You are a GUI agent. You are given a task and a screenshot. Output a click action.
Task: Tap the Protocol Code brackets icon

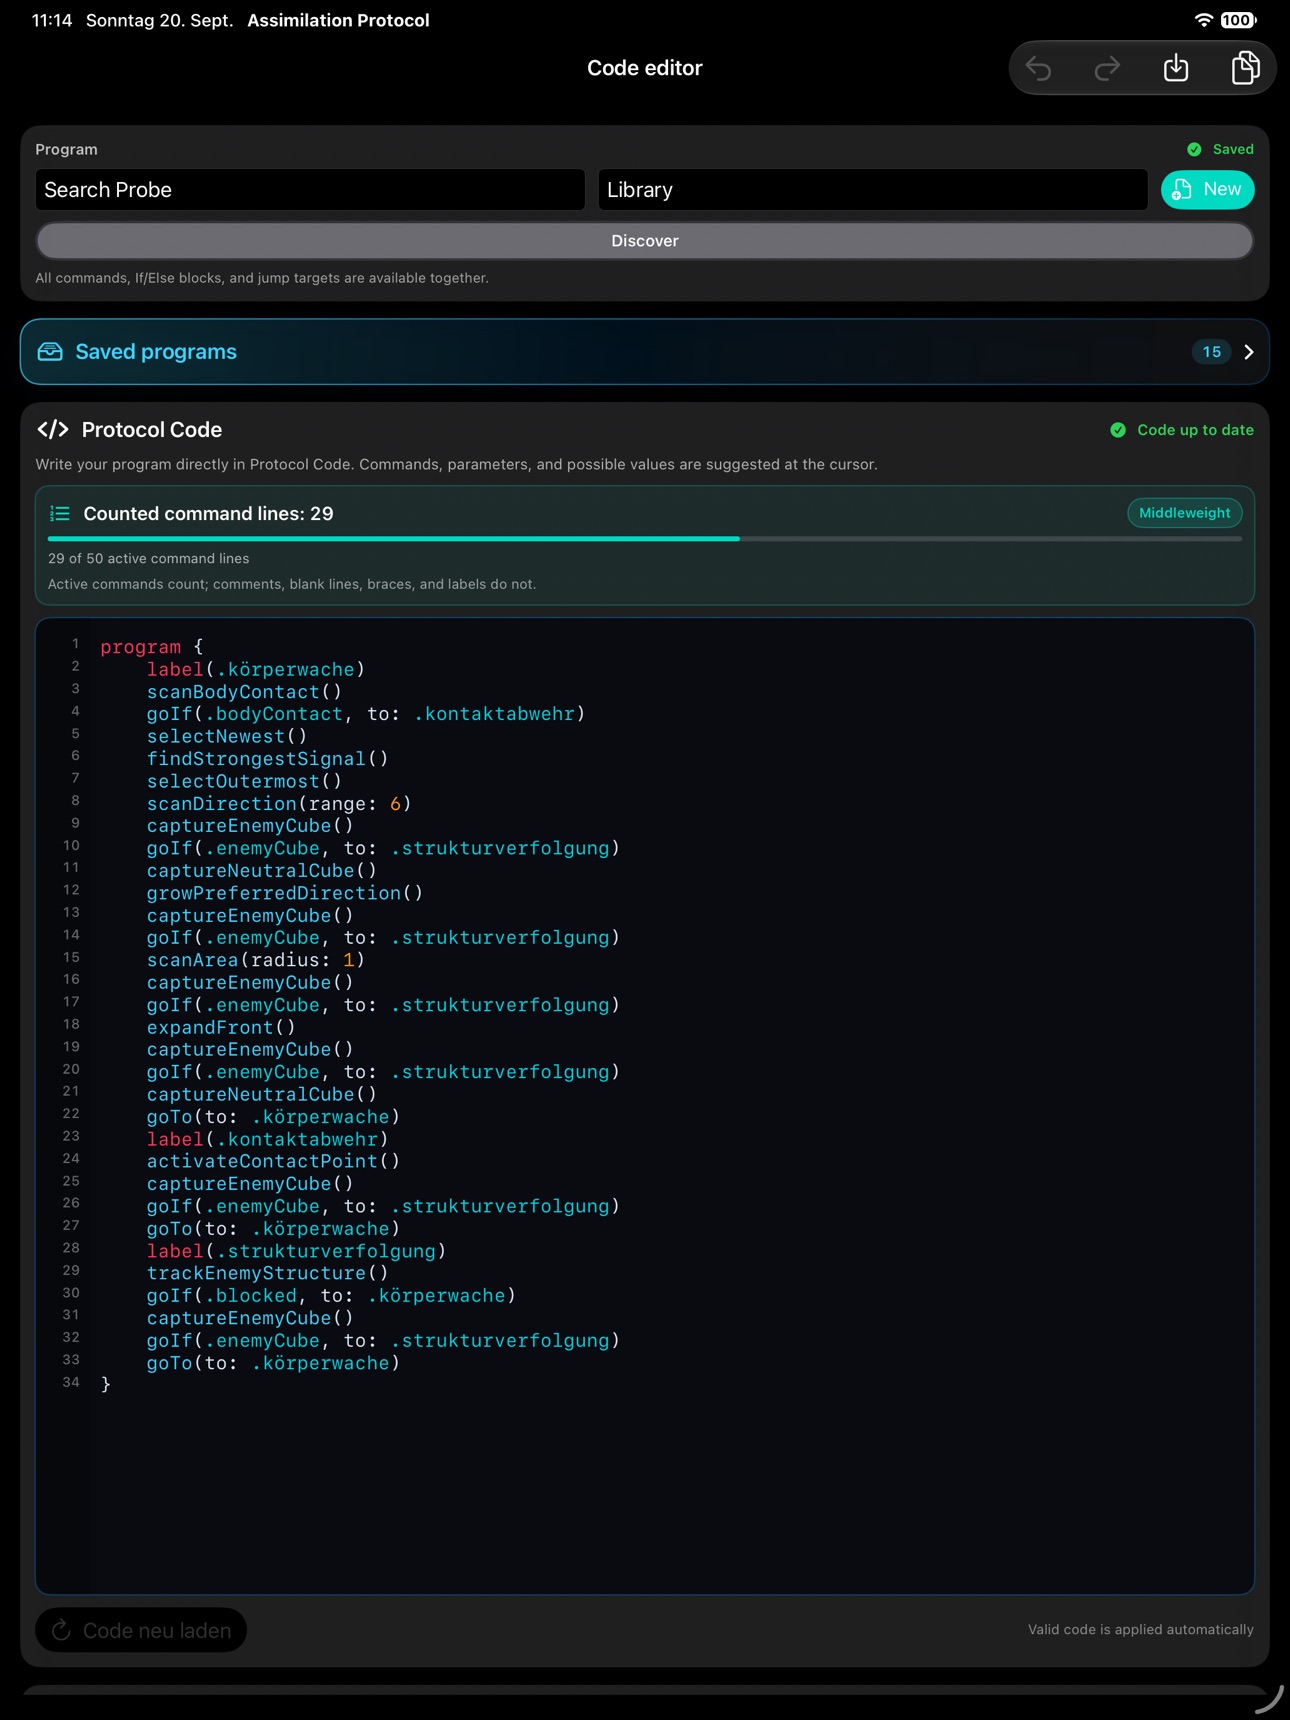(53, 430)
